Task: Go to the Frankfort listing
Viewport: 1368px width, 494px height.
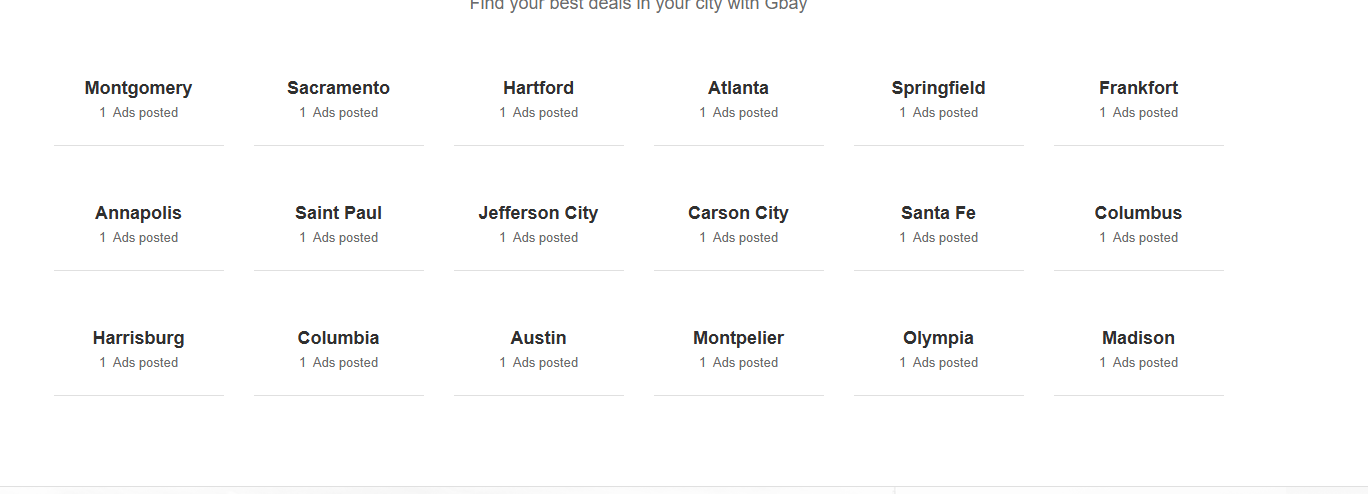Action: 1138,88
